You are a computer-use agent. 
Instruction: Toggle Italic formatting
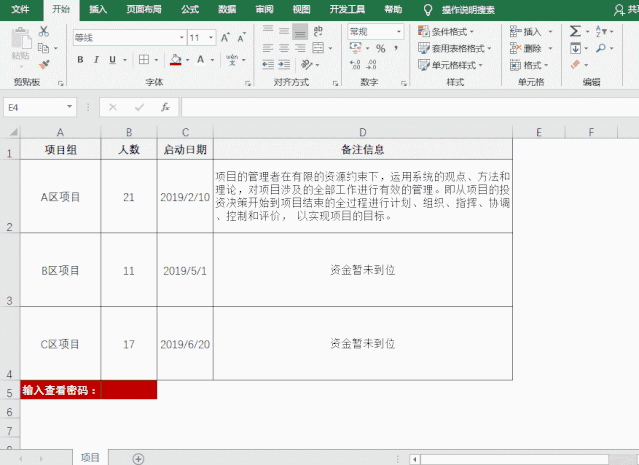tap(98, 60)
